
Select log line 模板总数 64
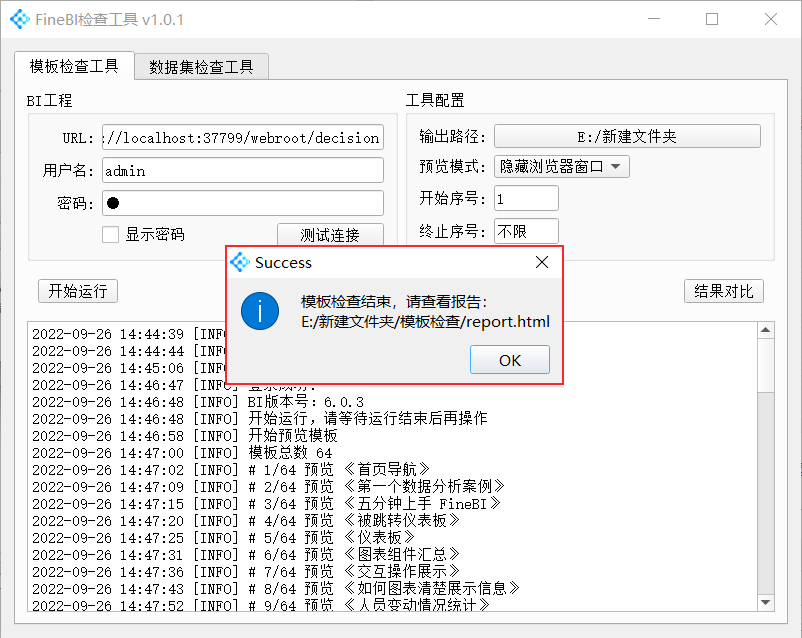click(x=182, y=453)
